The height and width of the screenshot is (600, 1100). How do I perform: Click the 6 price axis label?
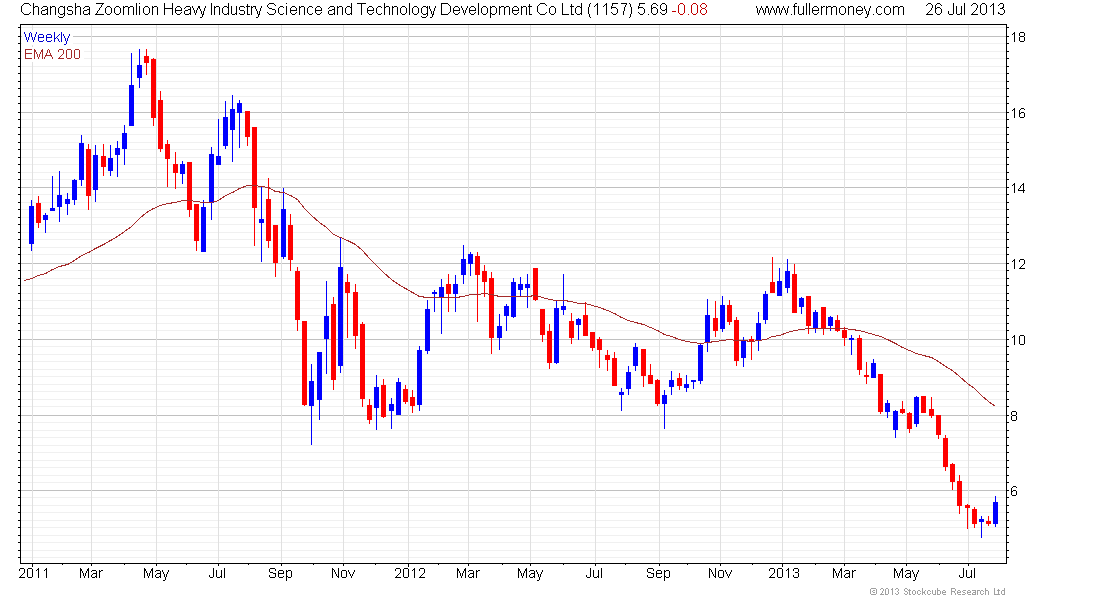click(x=1014, y=491)
